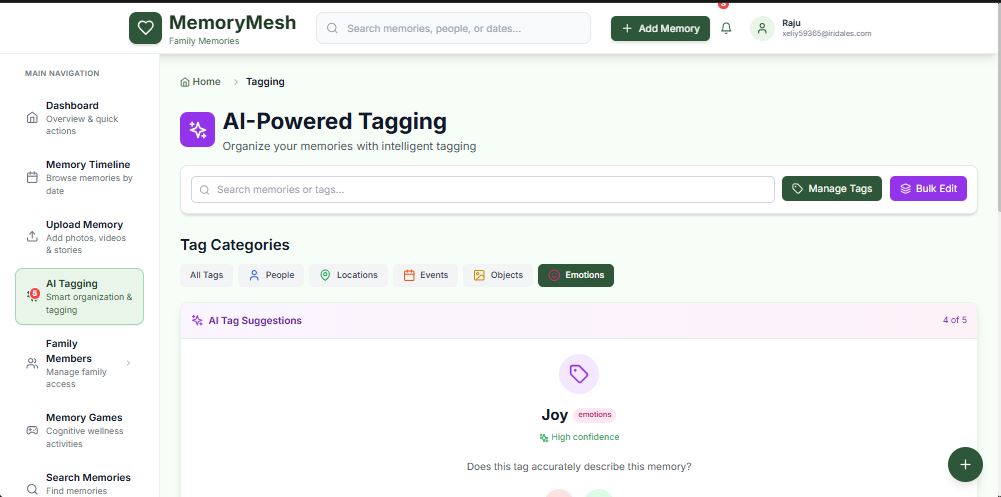The height and width of the screenshot is (497, 1001).
Task: Expand the Family Members chevron arrow
Action: [128, 363]
